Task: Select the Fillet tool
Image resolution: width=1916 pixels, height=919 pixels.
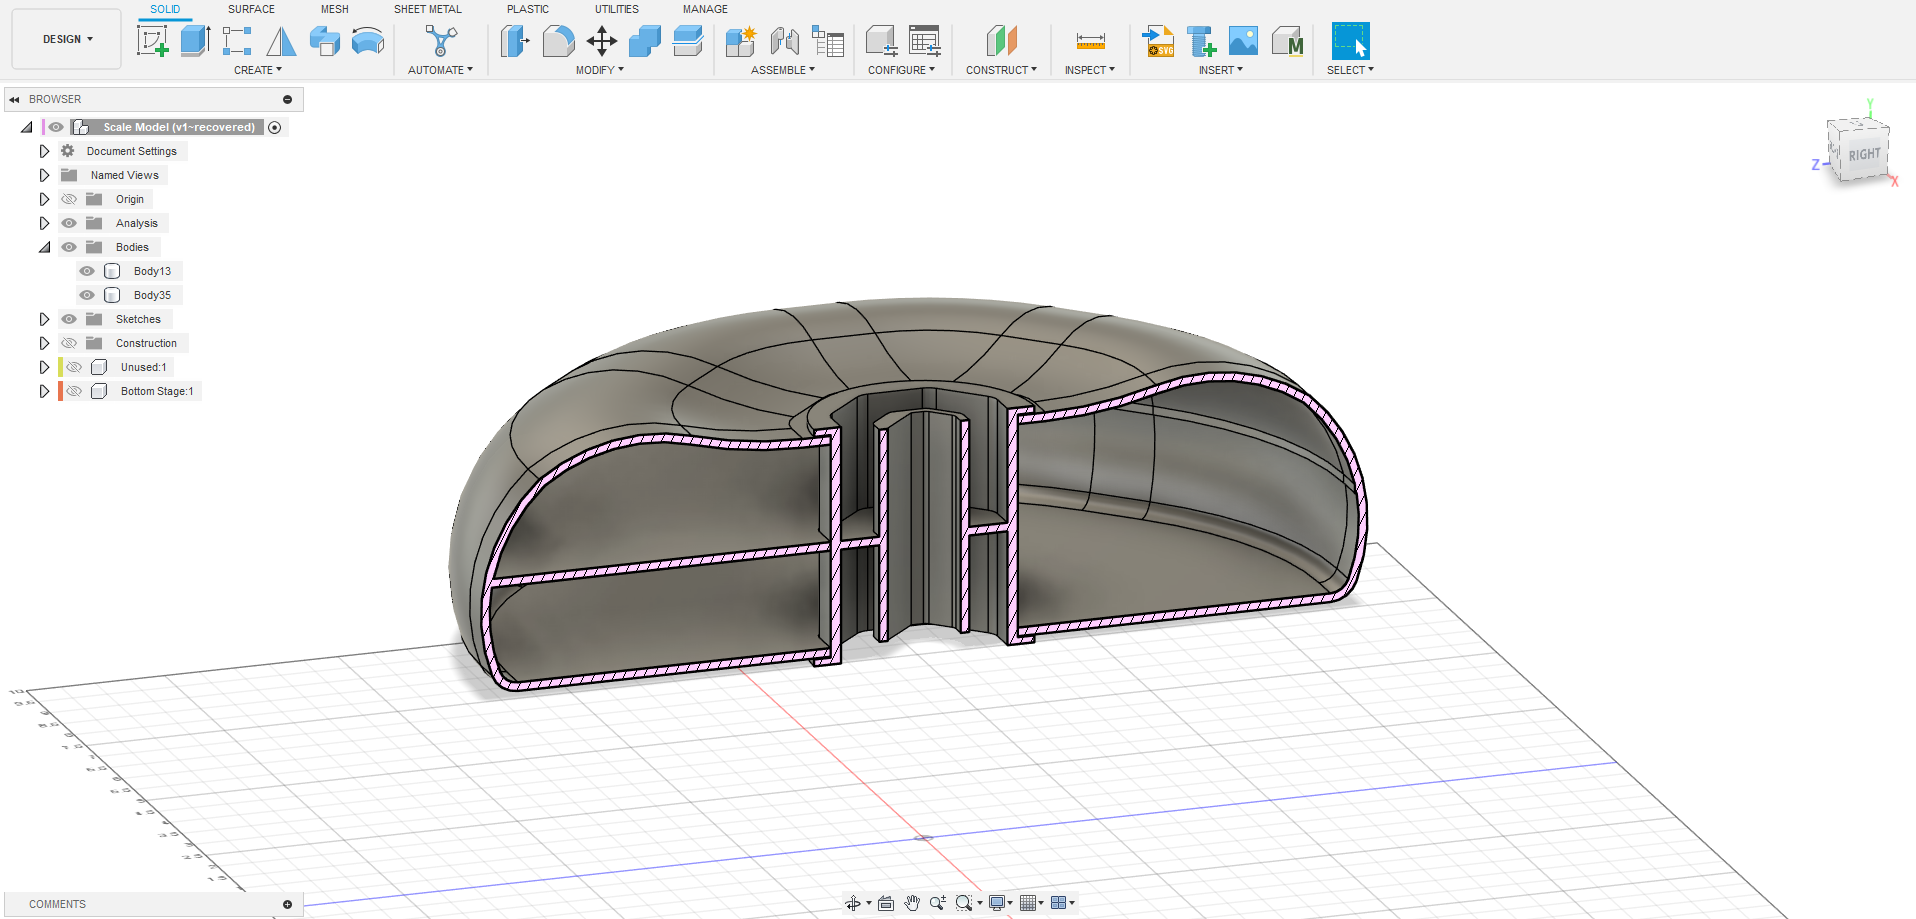Action: 558,41
